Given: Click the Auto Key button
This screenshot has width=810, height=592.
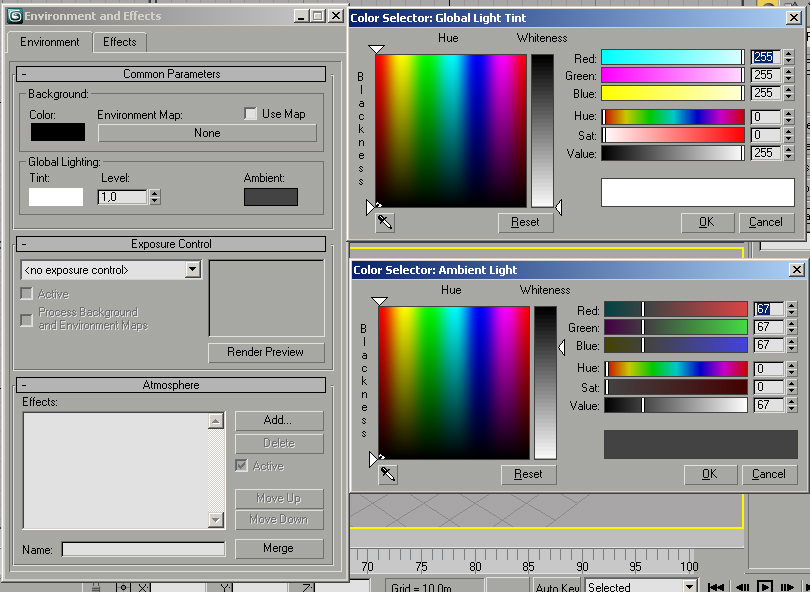Looking at the screenshot, I should point(557,586).
